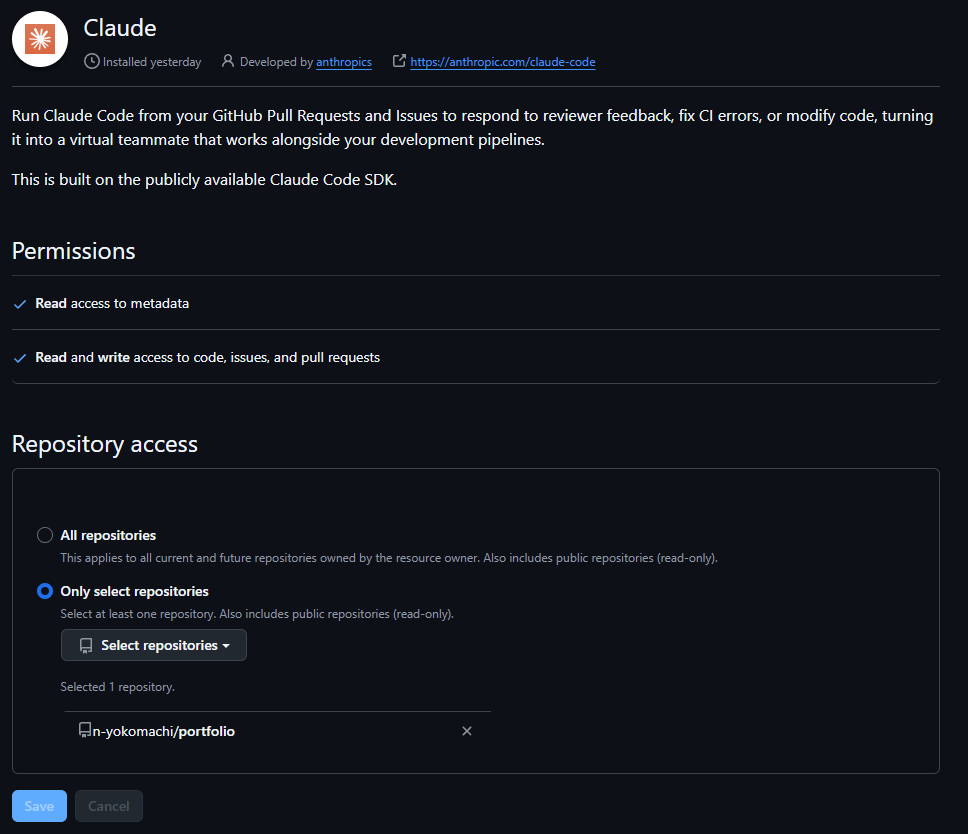Click the Claude app title
Image resolution: width=968 pixels, height=834 pixels.
[120, 28]
